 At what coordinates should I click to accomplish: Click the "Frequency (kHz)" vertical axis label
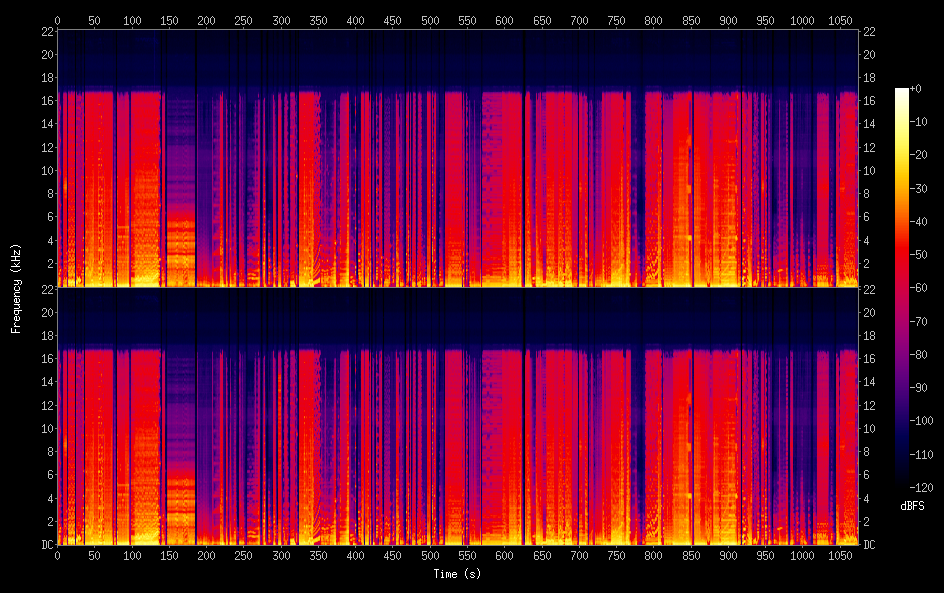(16, 287)
